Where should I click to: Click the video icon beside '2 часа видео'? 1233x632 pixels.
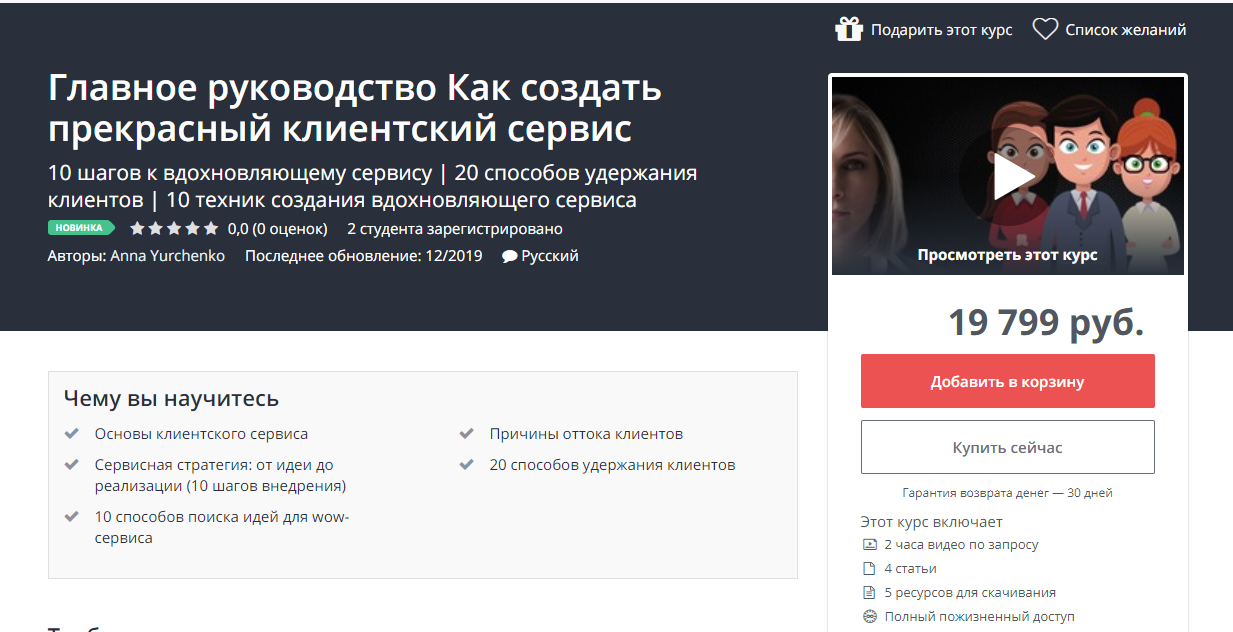tap(869, 545)
